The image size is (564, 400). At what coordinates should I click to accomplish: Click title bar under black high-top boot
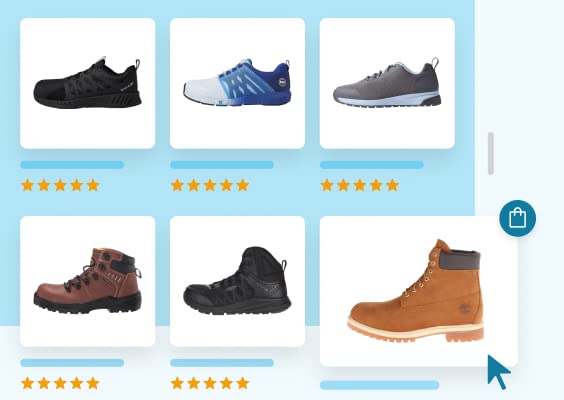[x=222, y=363]
